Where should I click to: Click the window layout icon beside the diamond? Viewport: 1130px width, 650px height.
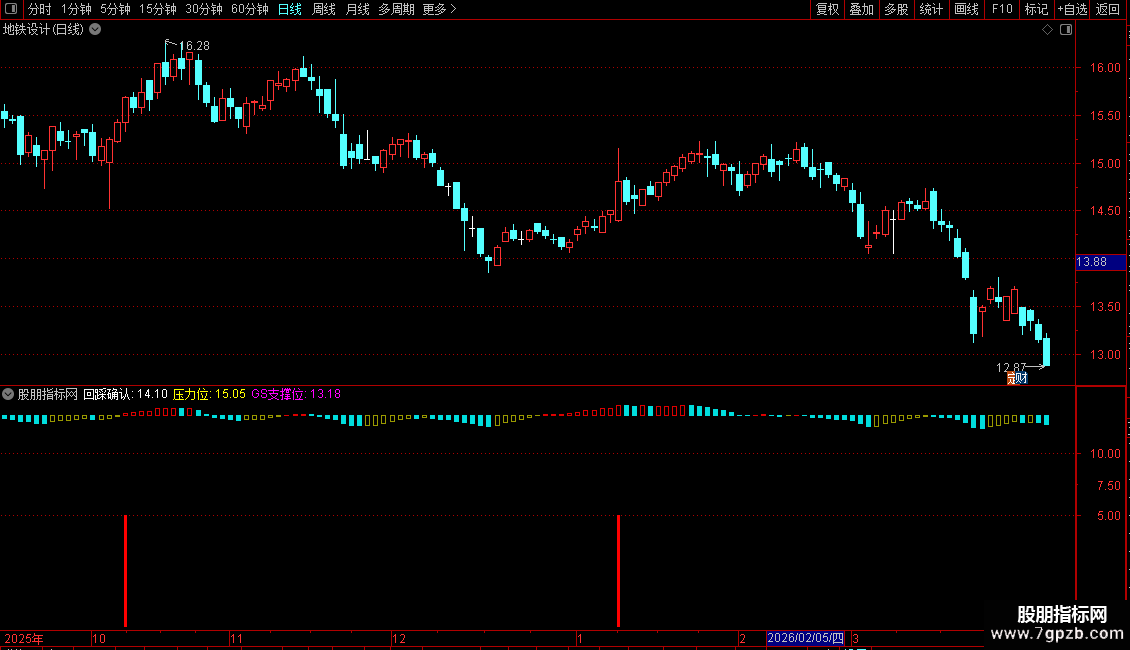point(1066,30)
